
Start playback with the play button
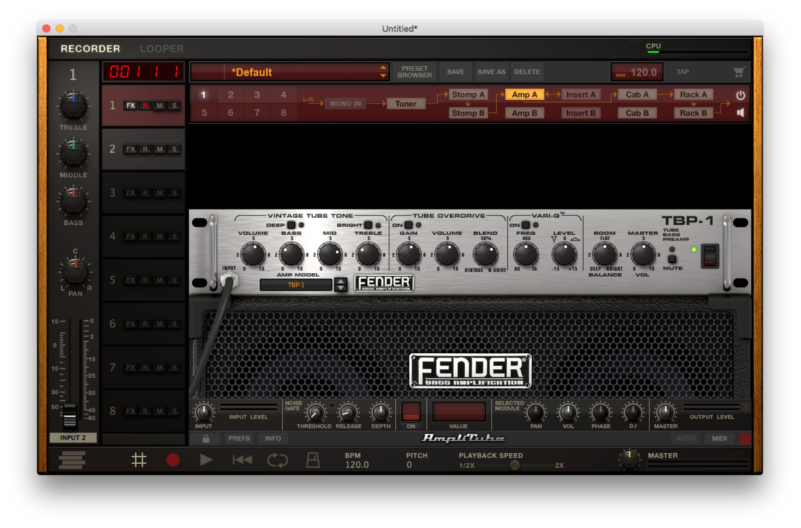coord(206,460)
